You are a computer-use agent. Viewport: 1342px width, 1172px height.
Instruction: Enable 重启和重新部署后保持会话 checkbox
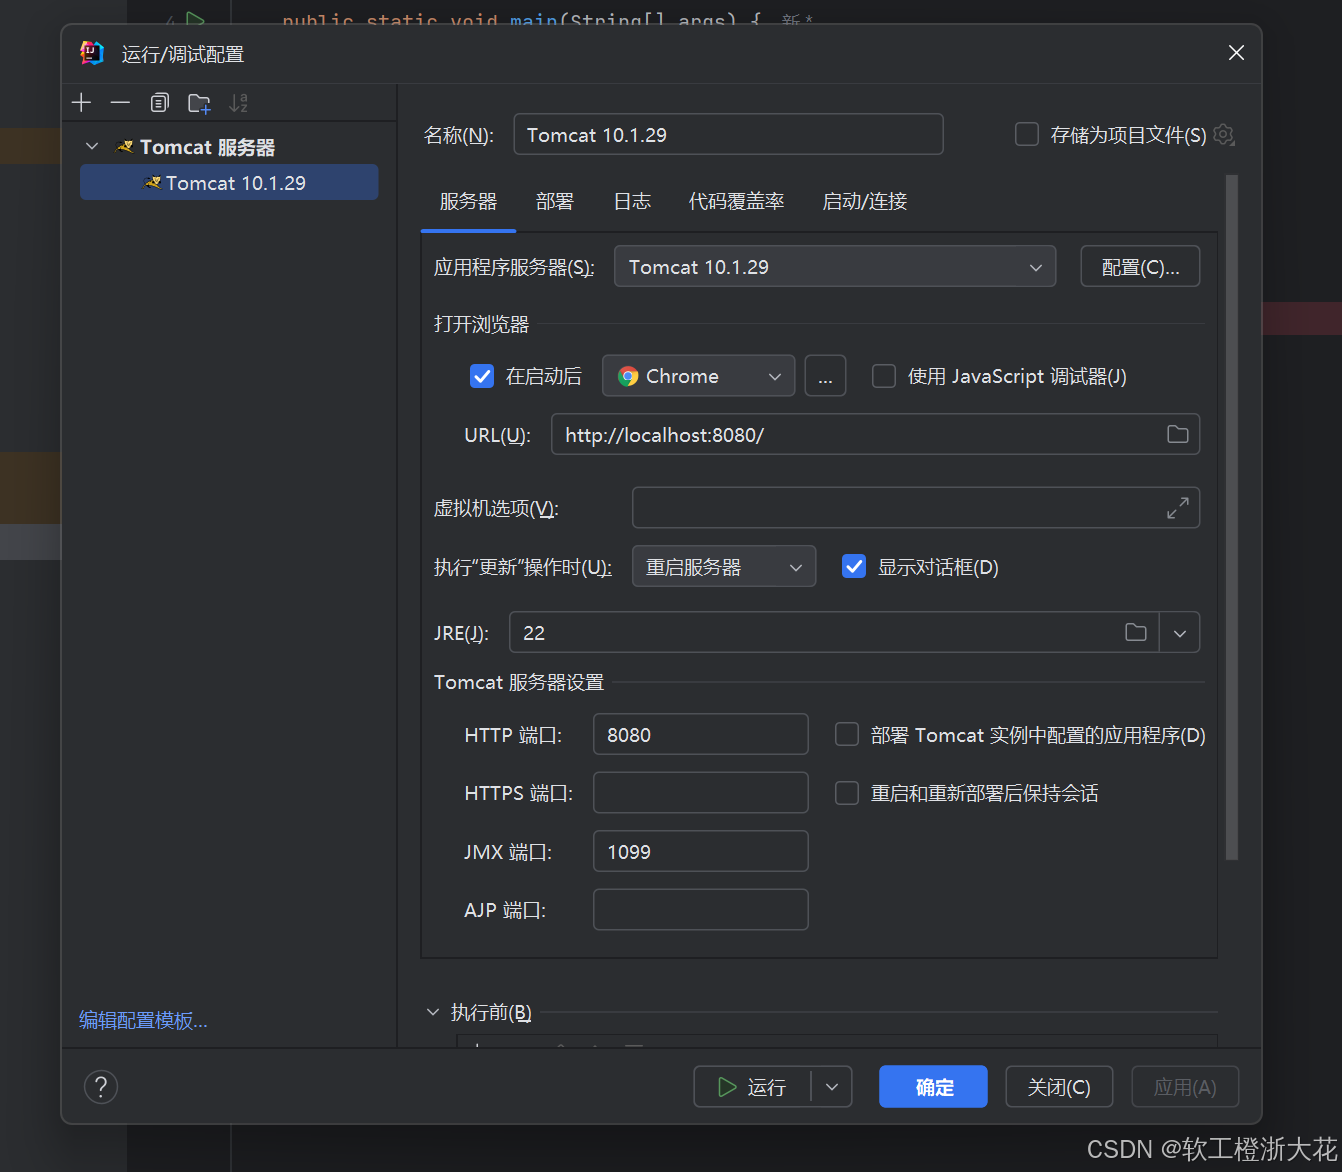pyautogui.click(x=847, y=793)
